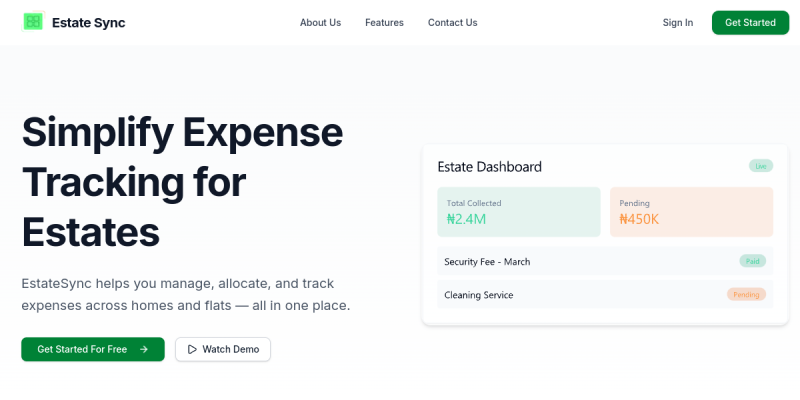800x400 pixels.
Task: Open the Contact Us nav link
Action: (452, 23)
